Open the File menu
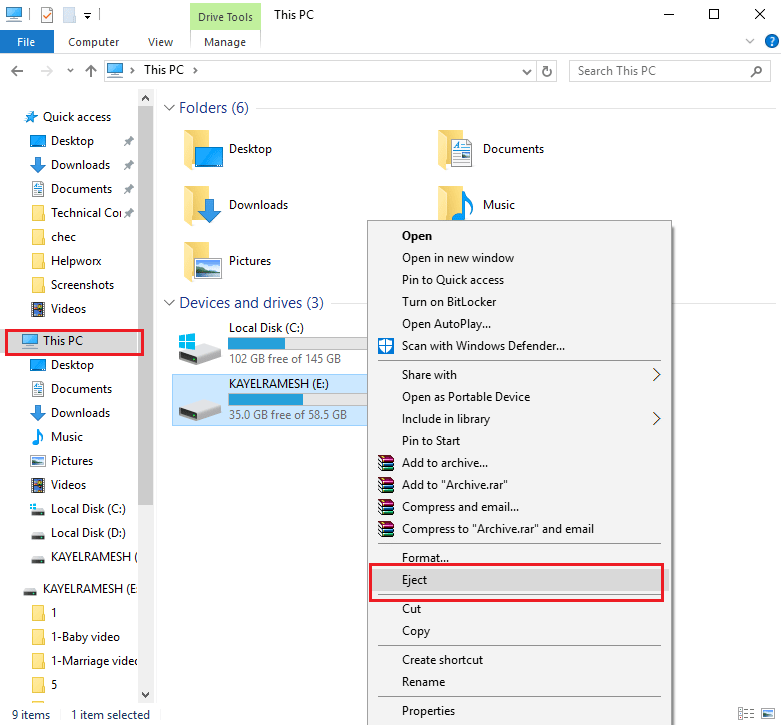 pos(26,42)
